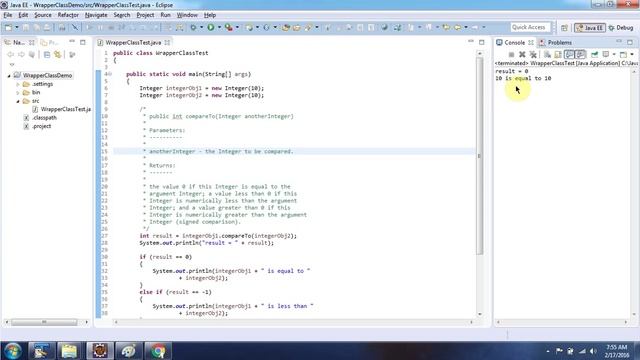Image resolution: width=640 pixels, height=360 pixels.
Task: Switch to the Java EE perspective button
Action: 590,28
